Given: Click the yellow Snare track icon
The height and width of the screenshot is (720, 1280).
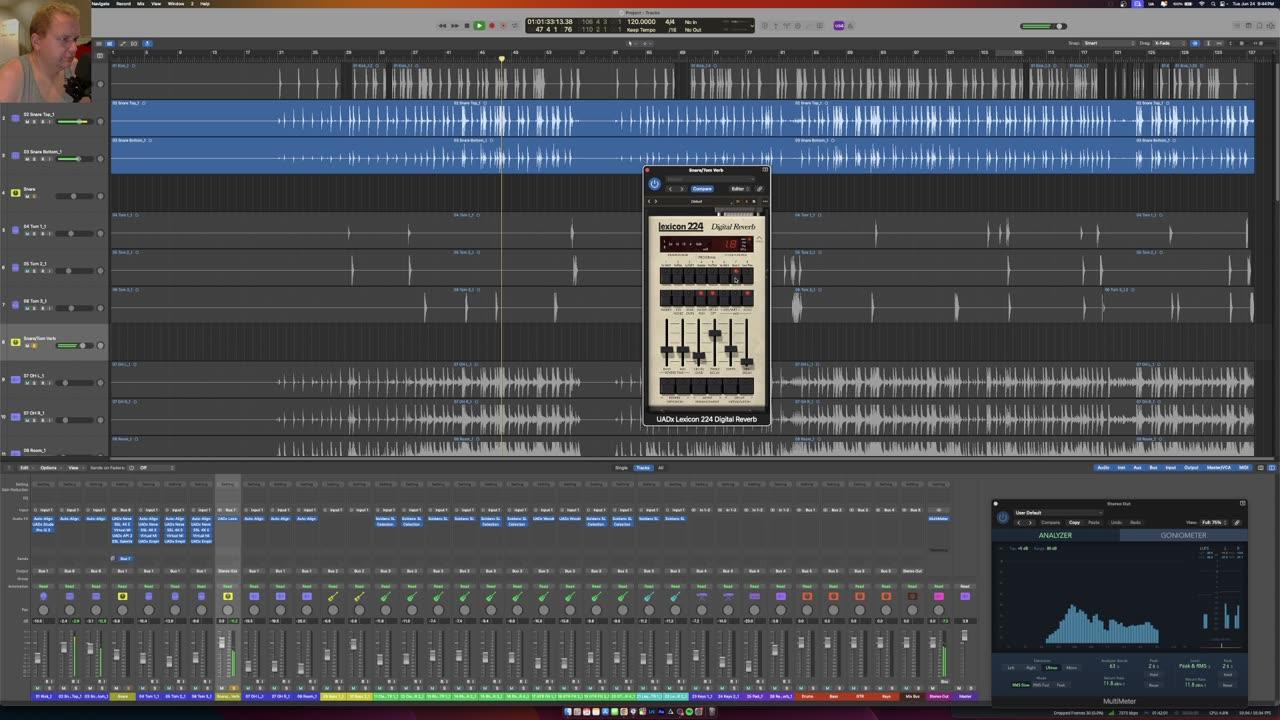Looking at the screenshot, I should pyautogui.click(x=15, y=192).
